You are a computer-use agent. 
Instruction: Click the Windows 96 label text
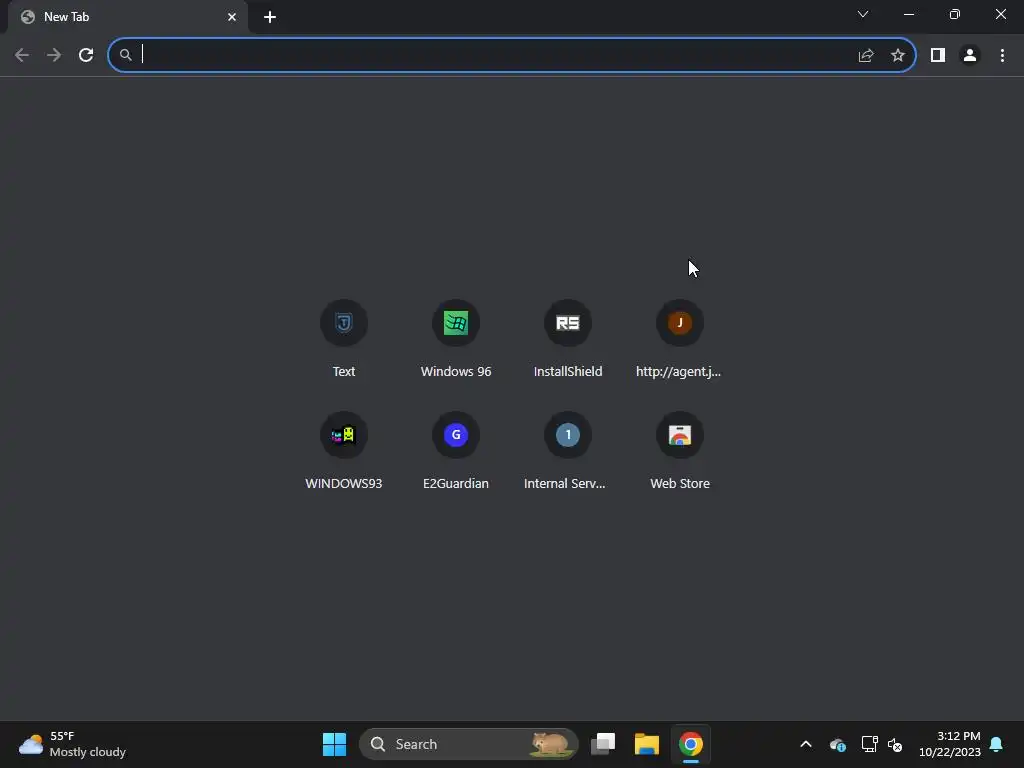coord(456,372)
